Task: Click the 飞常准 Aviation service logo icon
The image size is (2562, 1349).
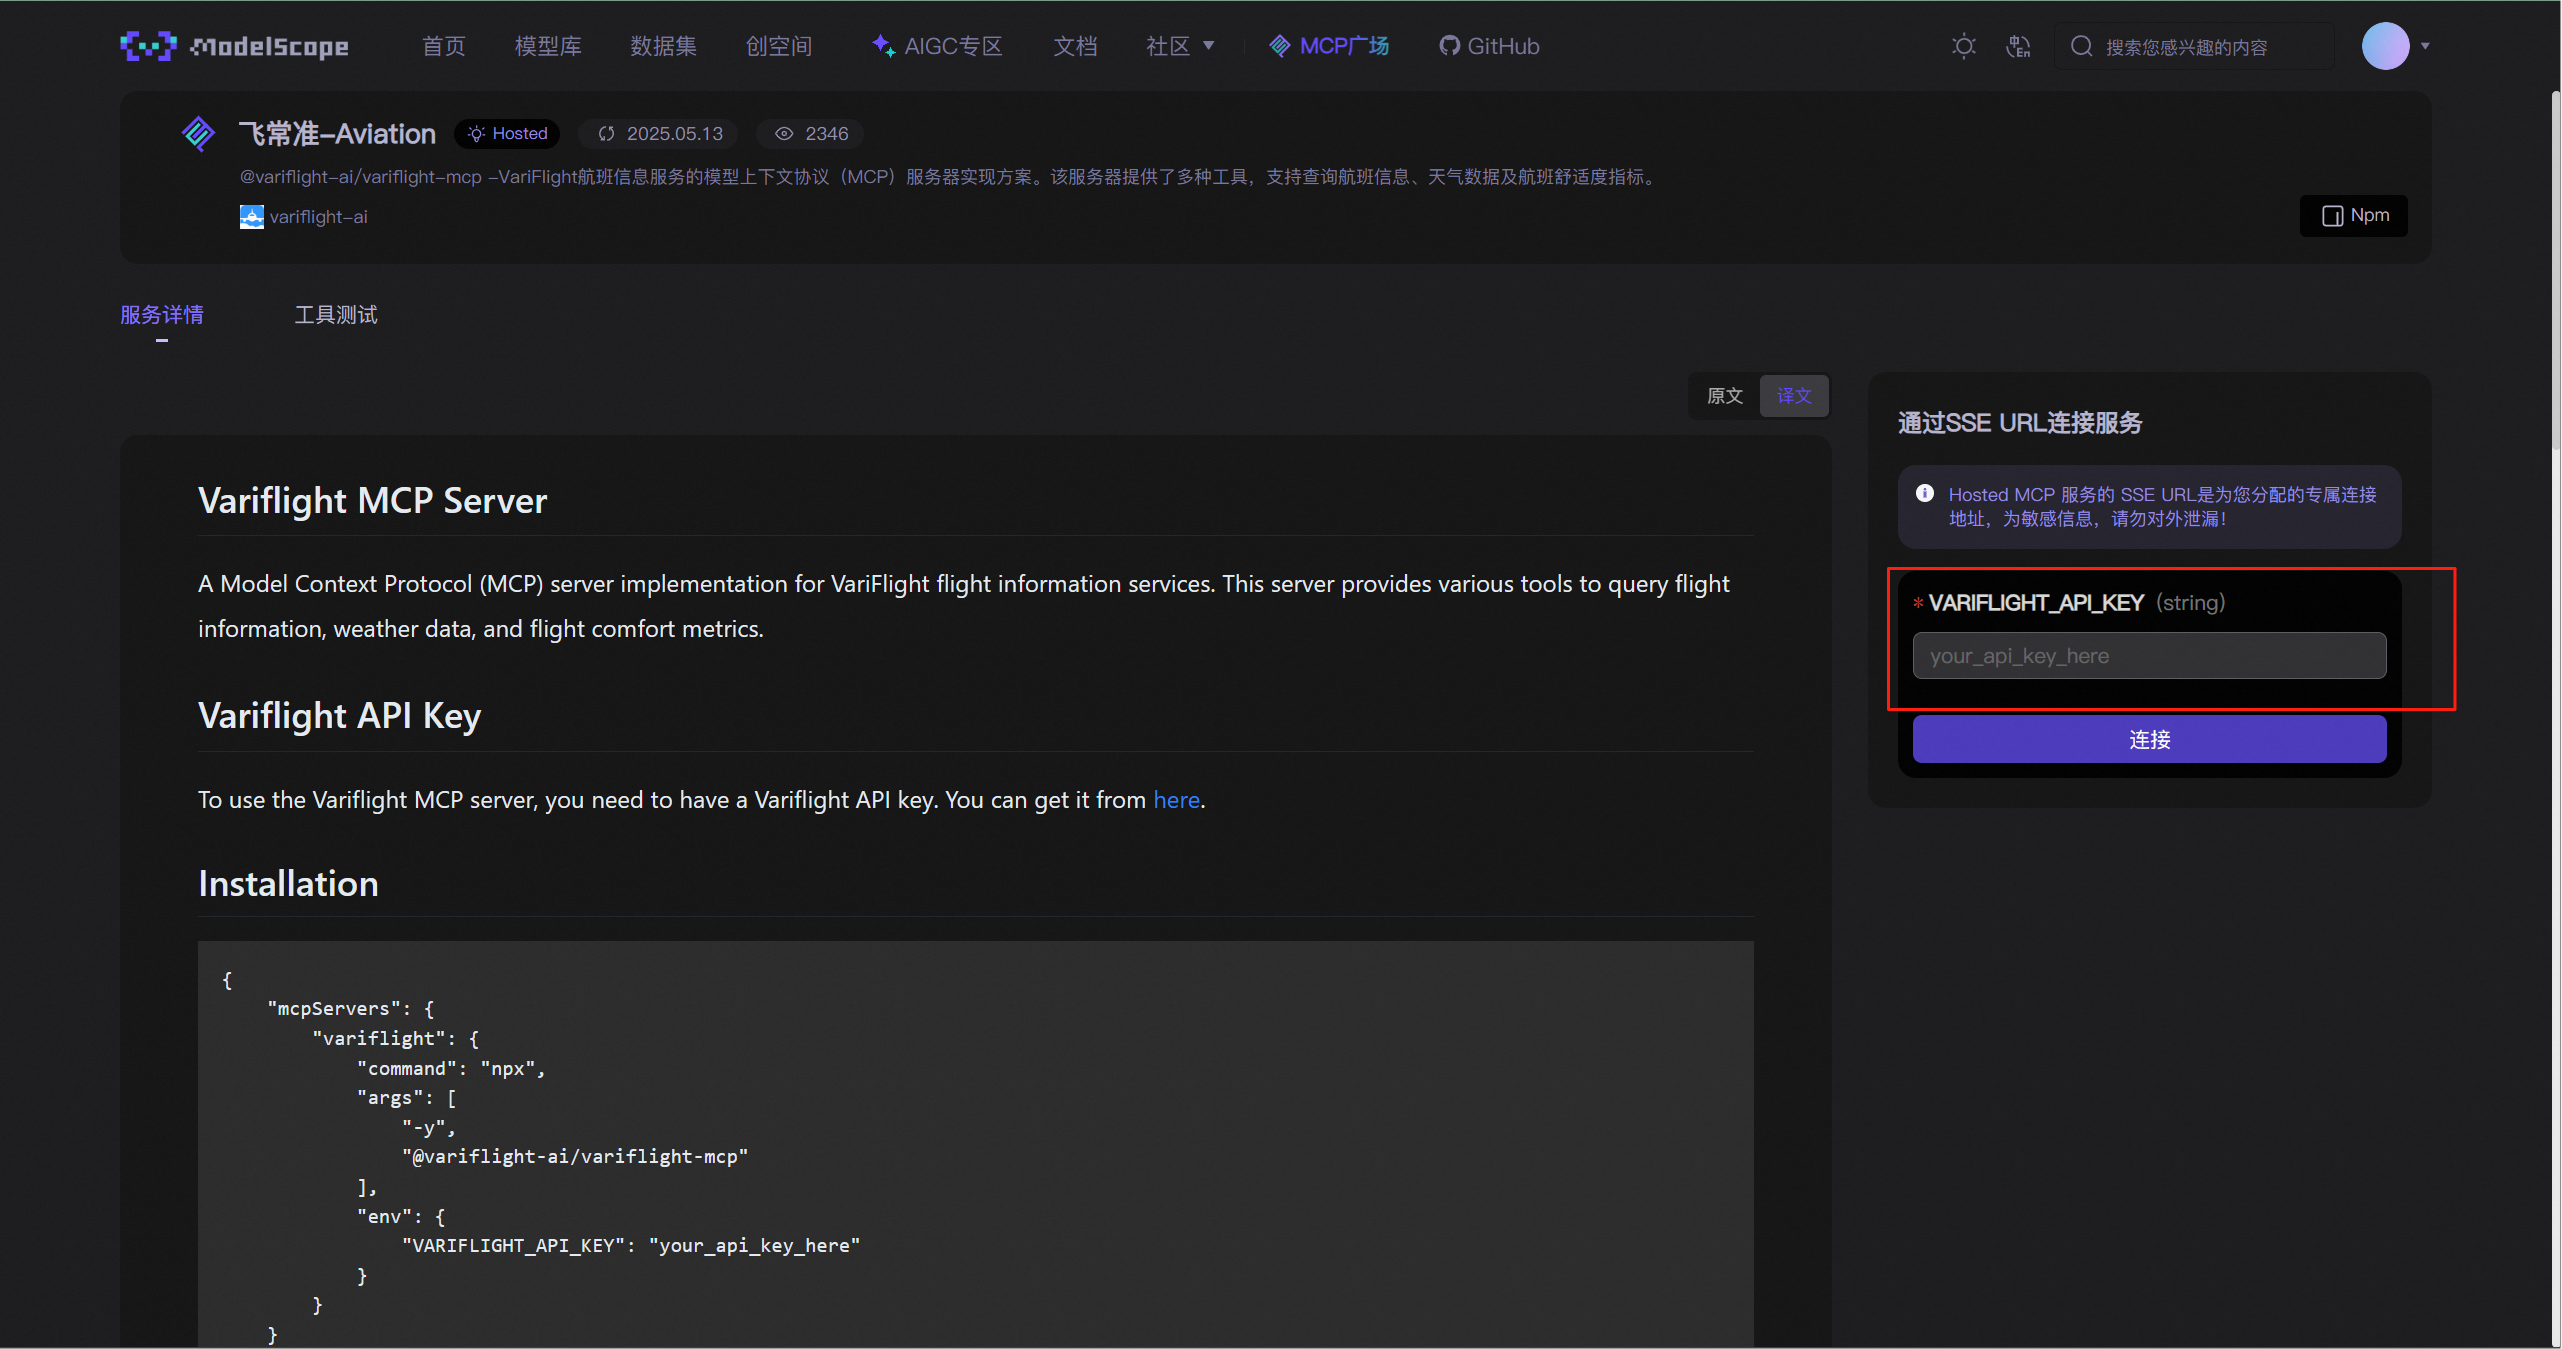Action: (x=198, y=133)
